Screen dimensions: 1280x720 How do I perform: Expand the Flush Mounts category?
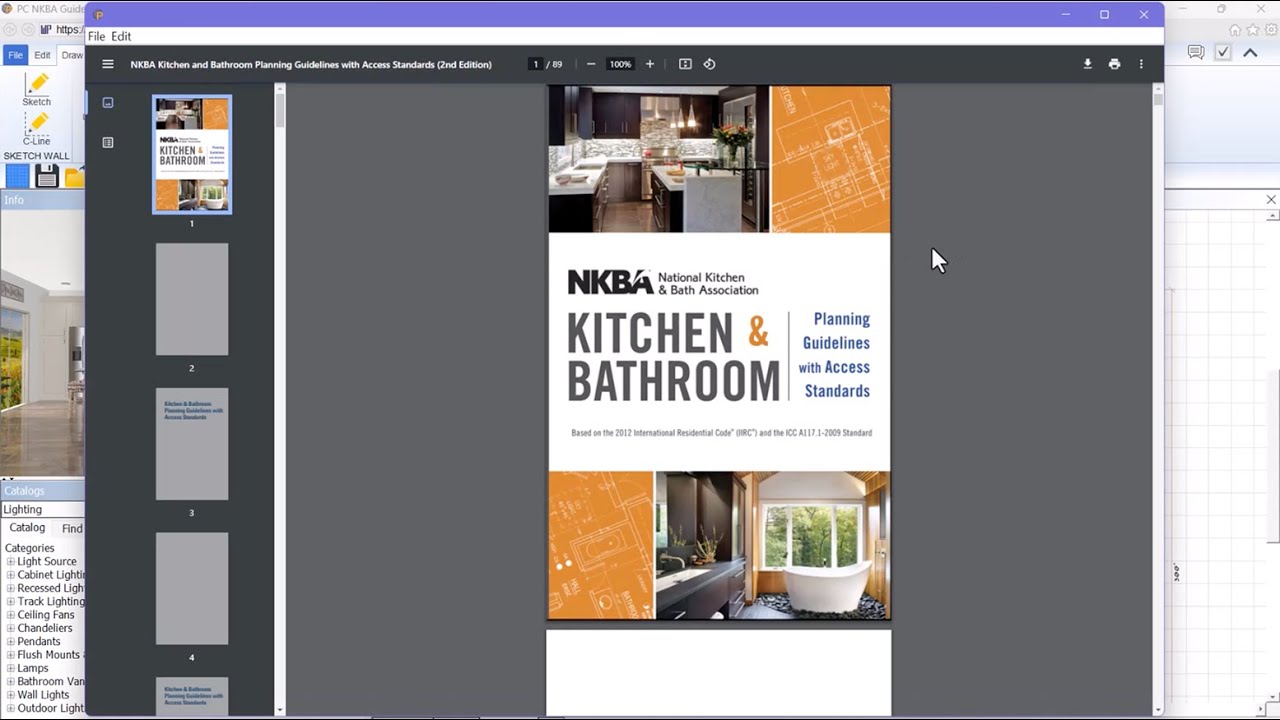[x=11, y=655]
